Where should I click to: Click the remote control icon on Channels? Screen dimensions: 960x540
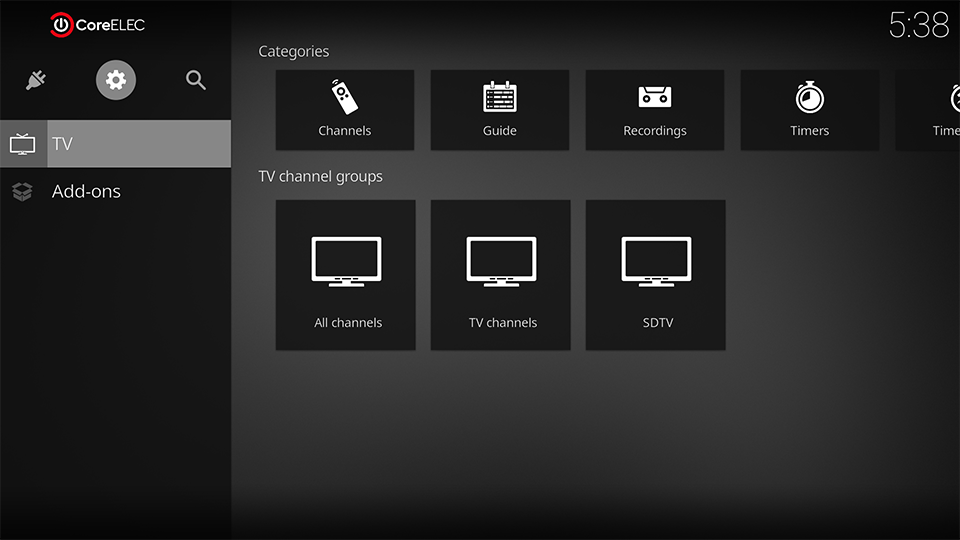(x=344, y=97)
